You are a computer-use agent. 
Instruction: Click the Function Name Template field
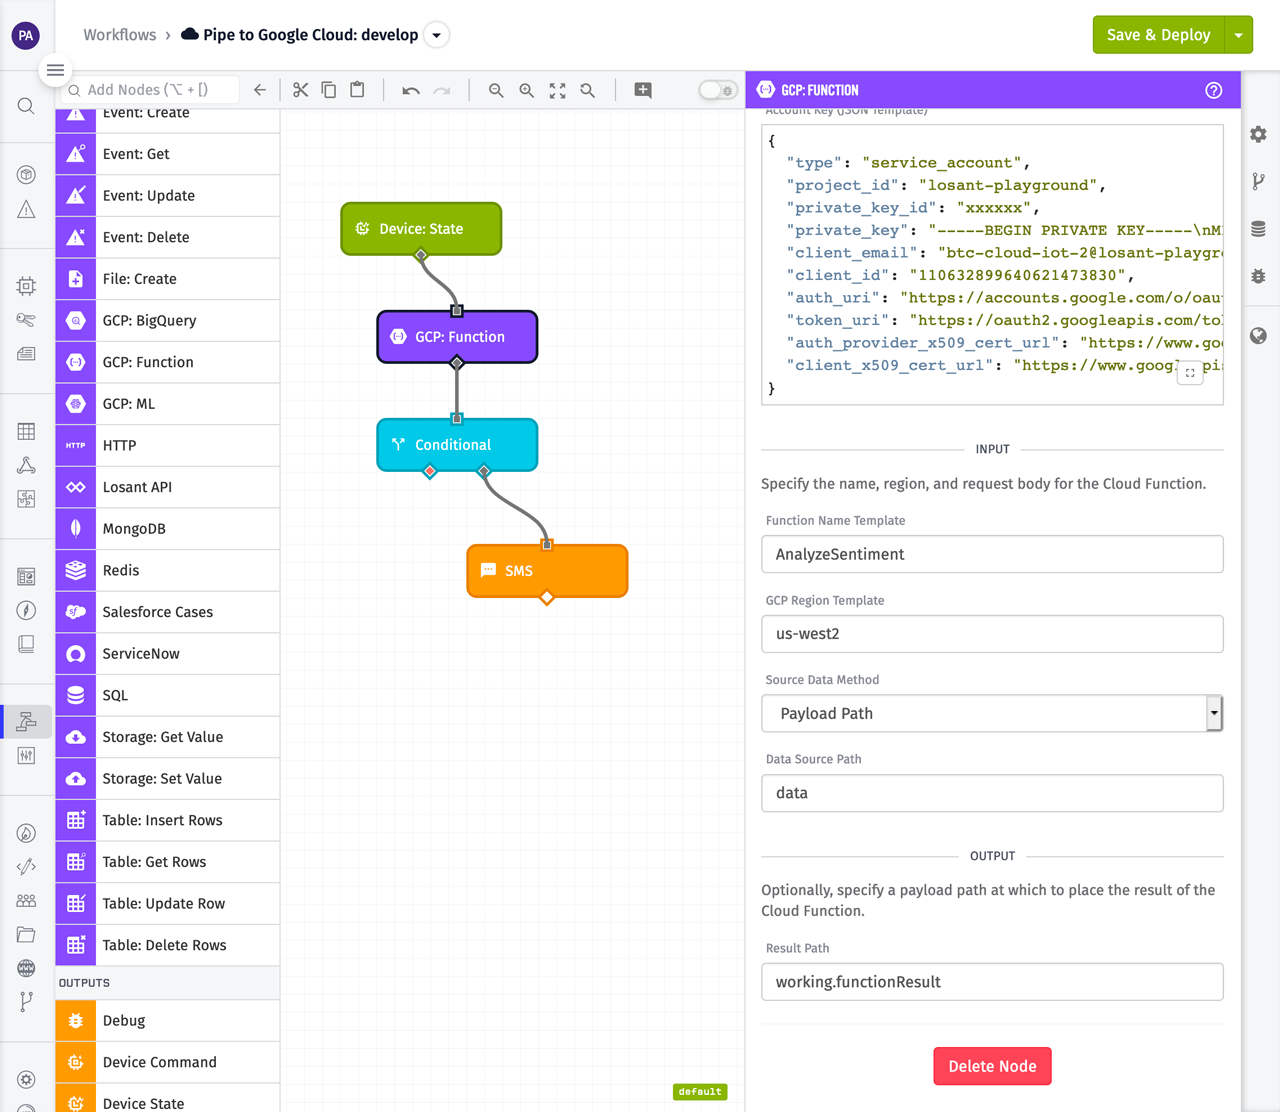pos(991,554)
